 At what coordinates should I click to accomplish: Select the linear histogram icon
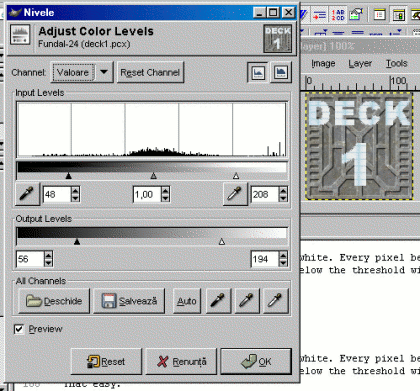pyautogui.click(x=258, y=72)
